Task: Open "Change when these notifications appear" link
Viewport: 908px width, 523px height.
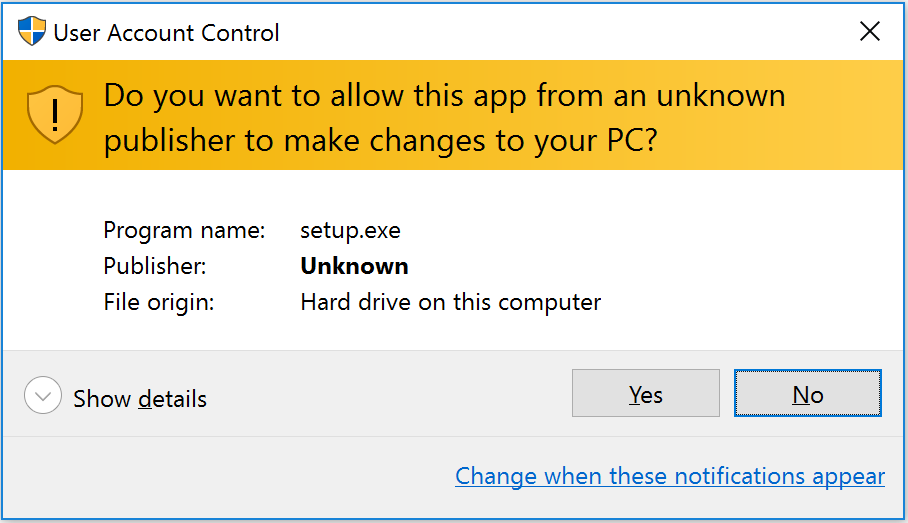Action: [670, 477]
